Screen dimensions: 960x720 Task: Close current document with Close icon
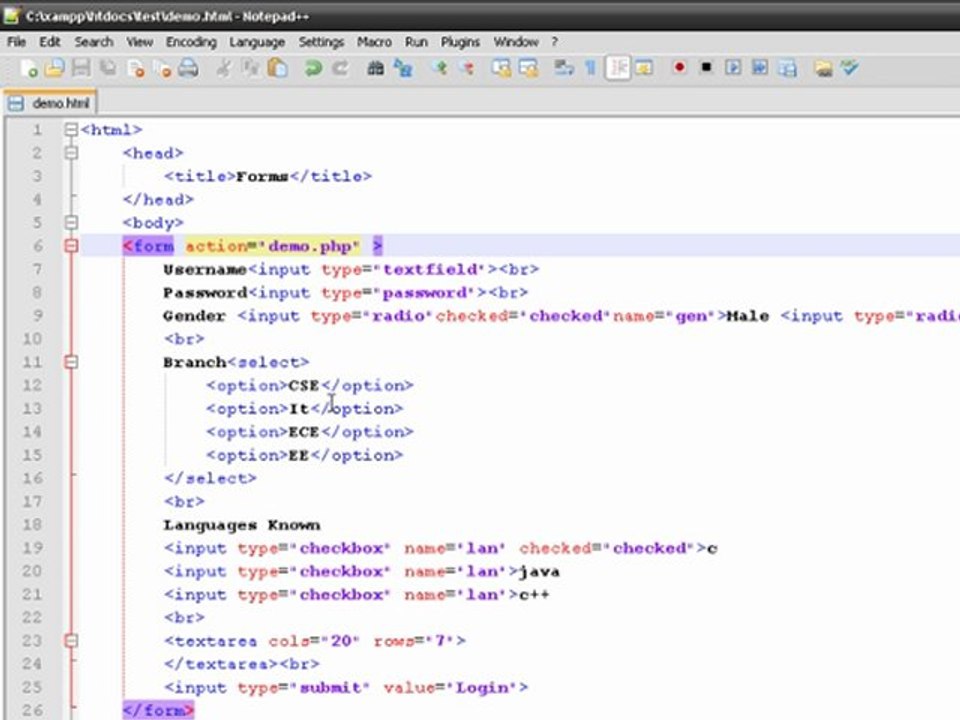(136, 68)
